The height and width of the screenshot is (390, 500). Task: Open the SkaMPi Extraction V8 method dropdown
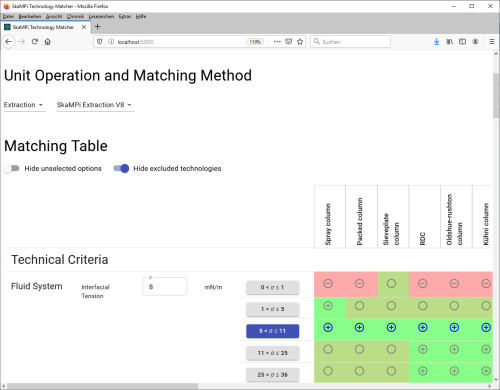click(94, 105)
